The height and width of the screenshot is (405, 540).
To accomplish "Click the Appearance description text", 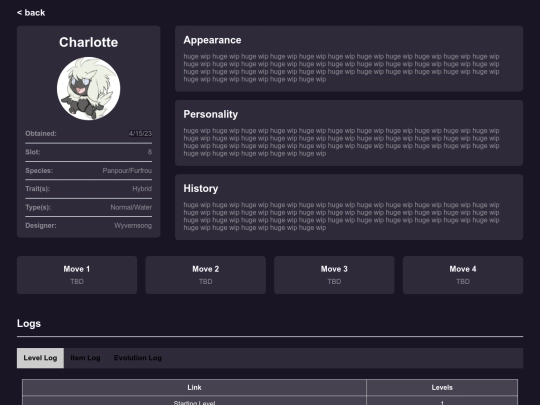I will point(341,68).
